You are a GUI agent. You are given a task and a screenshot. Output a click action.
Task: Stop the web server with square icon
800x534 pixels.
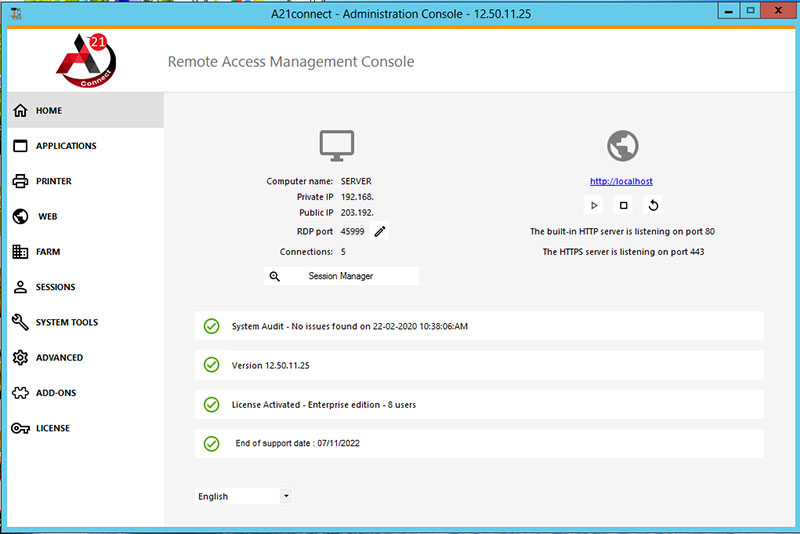coord(623,205)
